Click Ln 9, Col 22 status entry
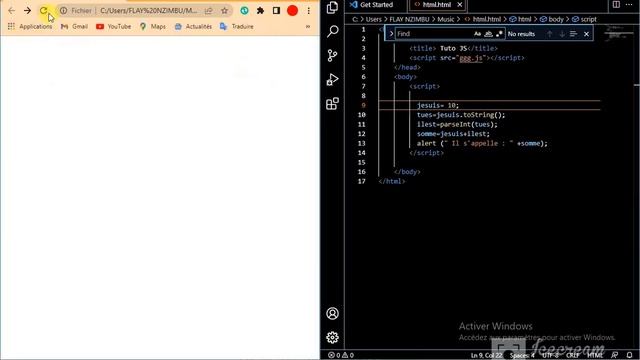This screenshot has height=360, width=640. tap(487, 355)
